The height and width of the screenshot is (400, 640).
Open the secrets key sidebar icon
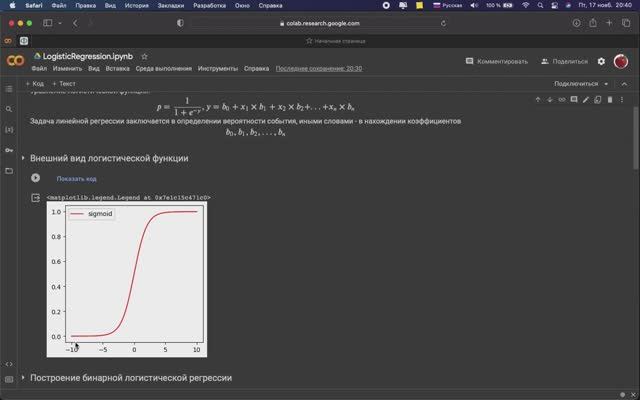(9, 150)
